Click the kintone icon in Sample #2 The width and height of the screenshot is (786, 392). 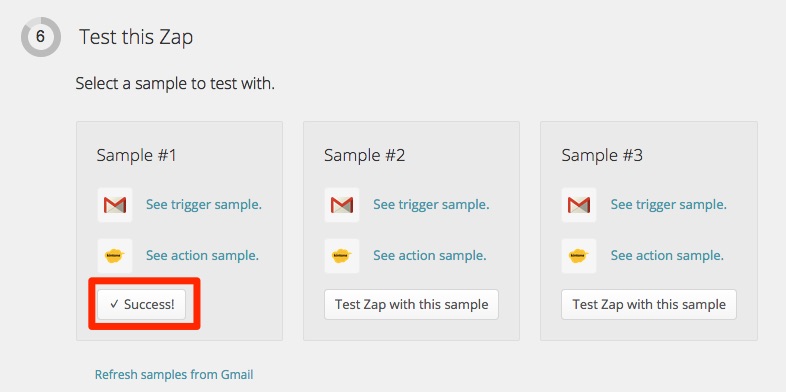[x=342, y=256]
